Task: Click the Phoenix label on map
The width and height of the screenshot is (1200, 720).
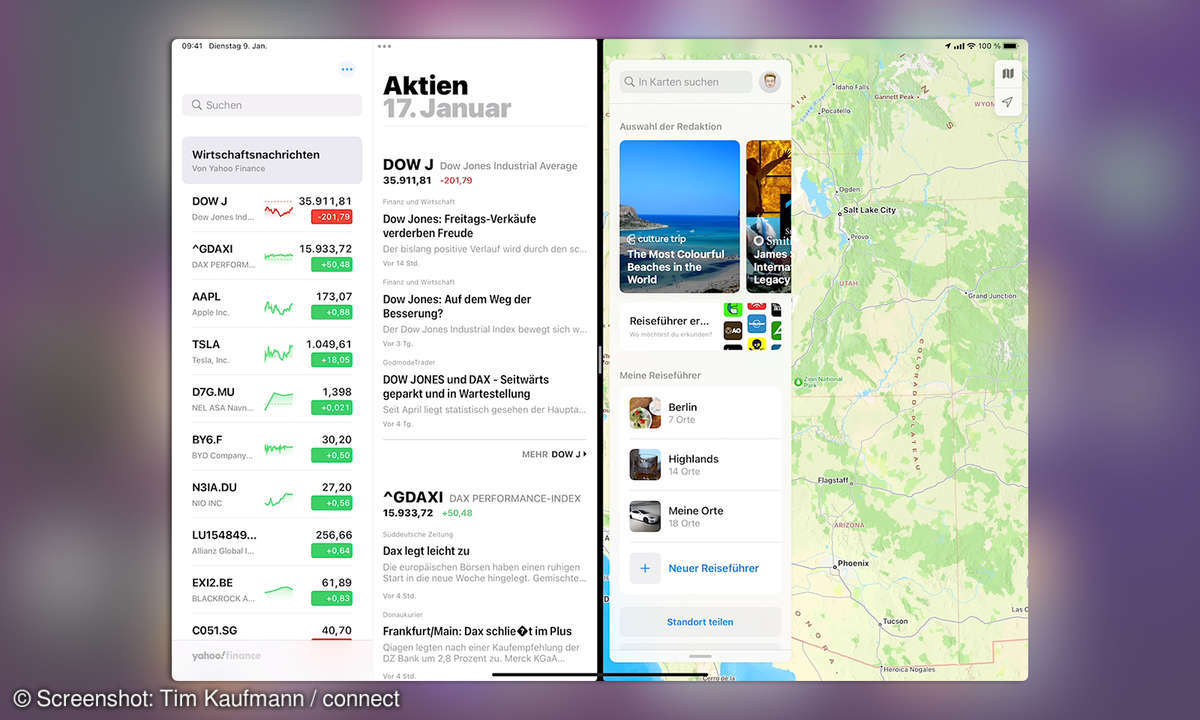Action: click(853, 563)
